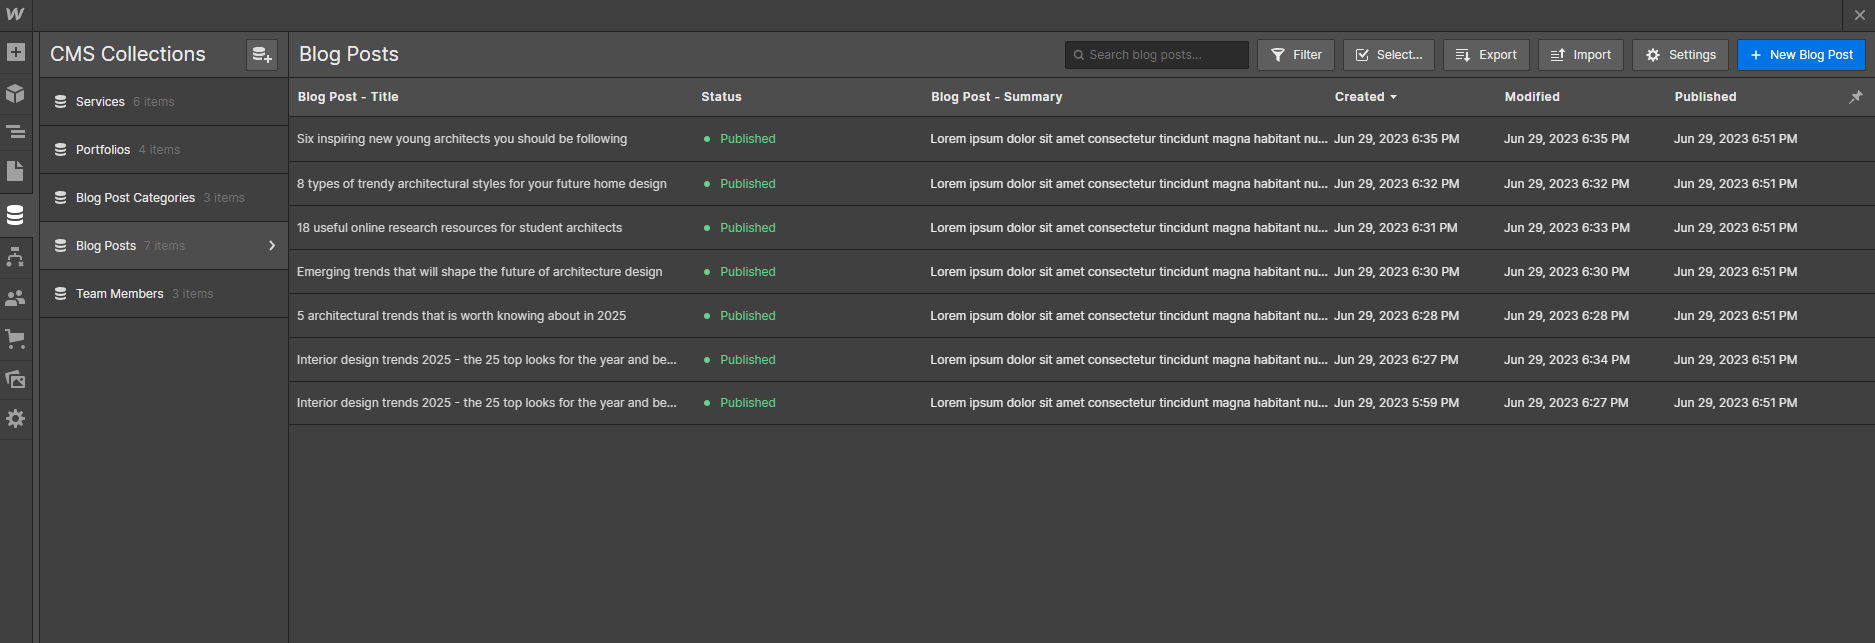Pin the table column with pin icon
The width and height of the screenshot is (1875, 643).
[x=1856, y=97]
